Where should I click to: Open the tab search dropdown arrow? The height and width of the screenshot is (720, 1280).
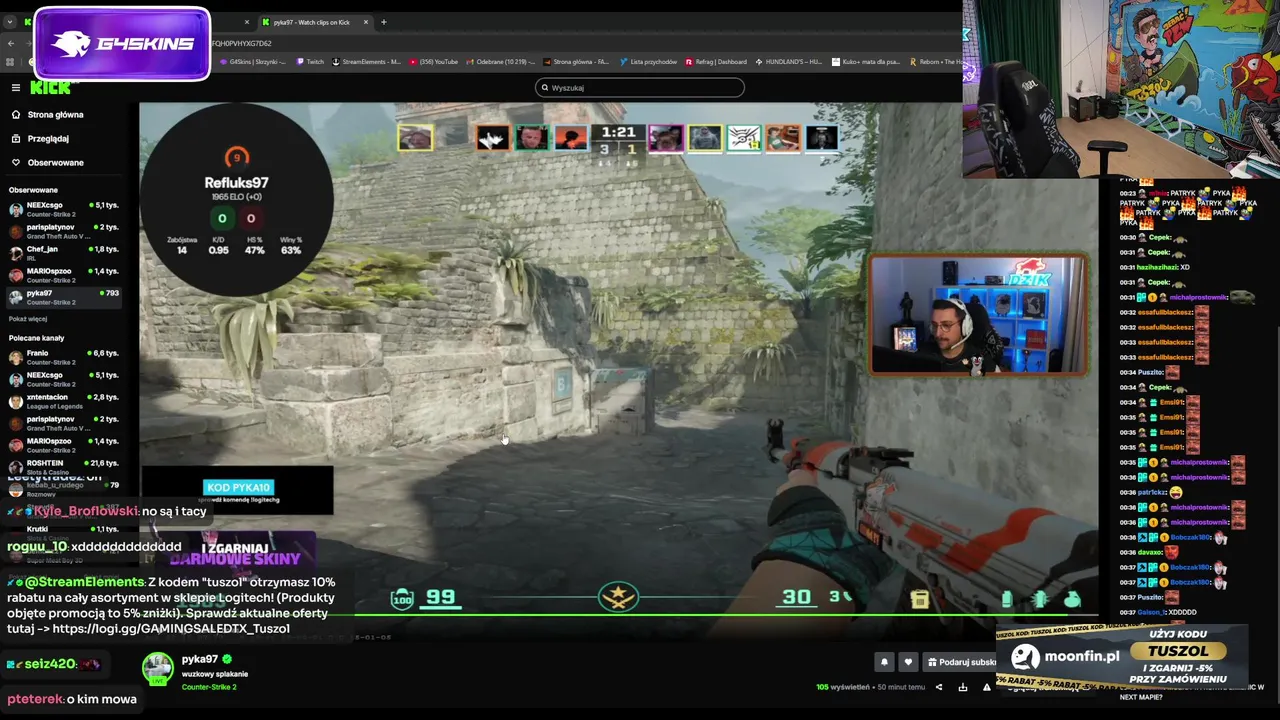pyautogui.click(x=10, y=22)
